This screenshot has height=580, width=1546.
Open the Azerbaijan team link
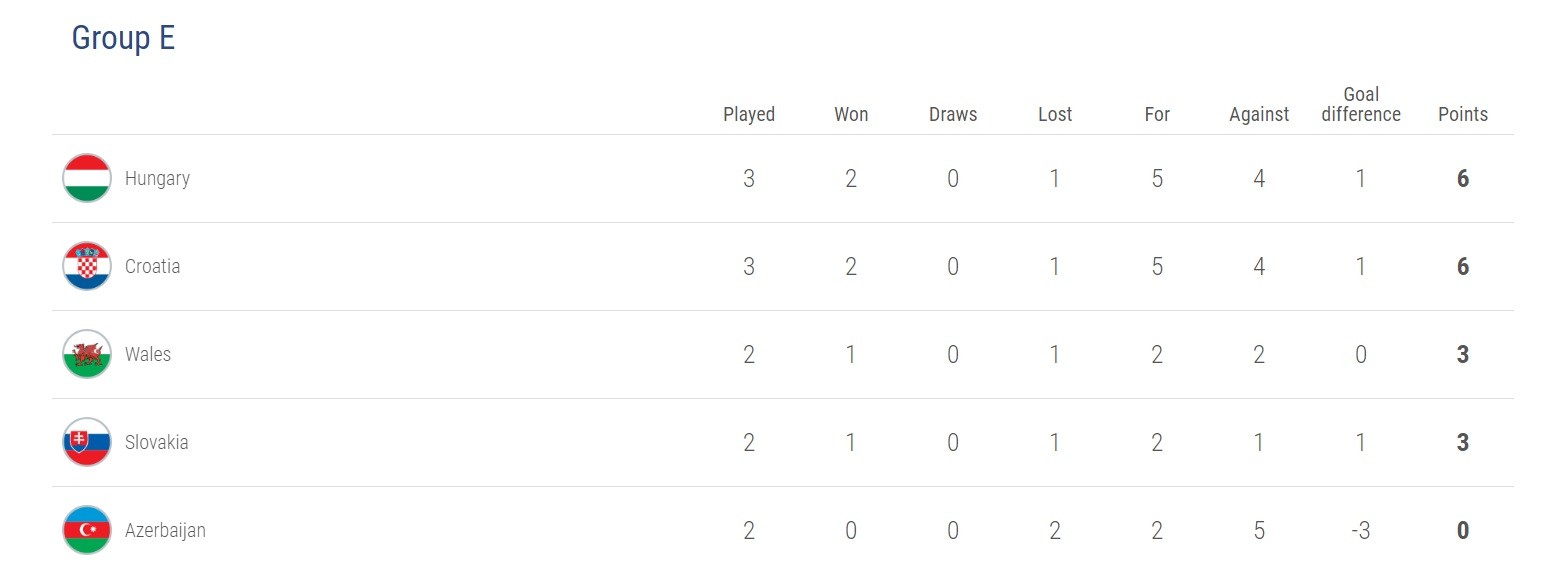pyautogui.click(x=165, y=531)
